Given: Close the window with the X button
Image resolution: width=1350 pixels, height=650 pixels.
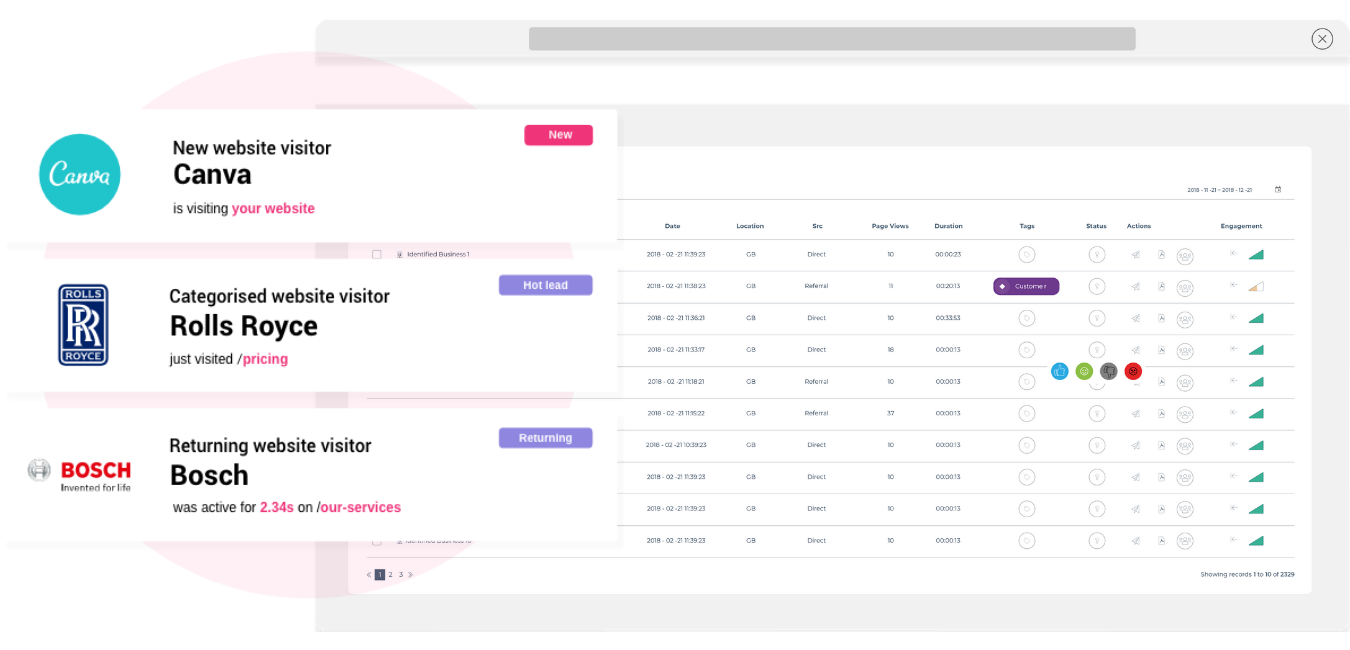Looking at the screenshot, I should 1322,39.
